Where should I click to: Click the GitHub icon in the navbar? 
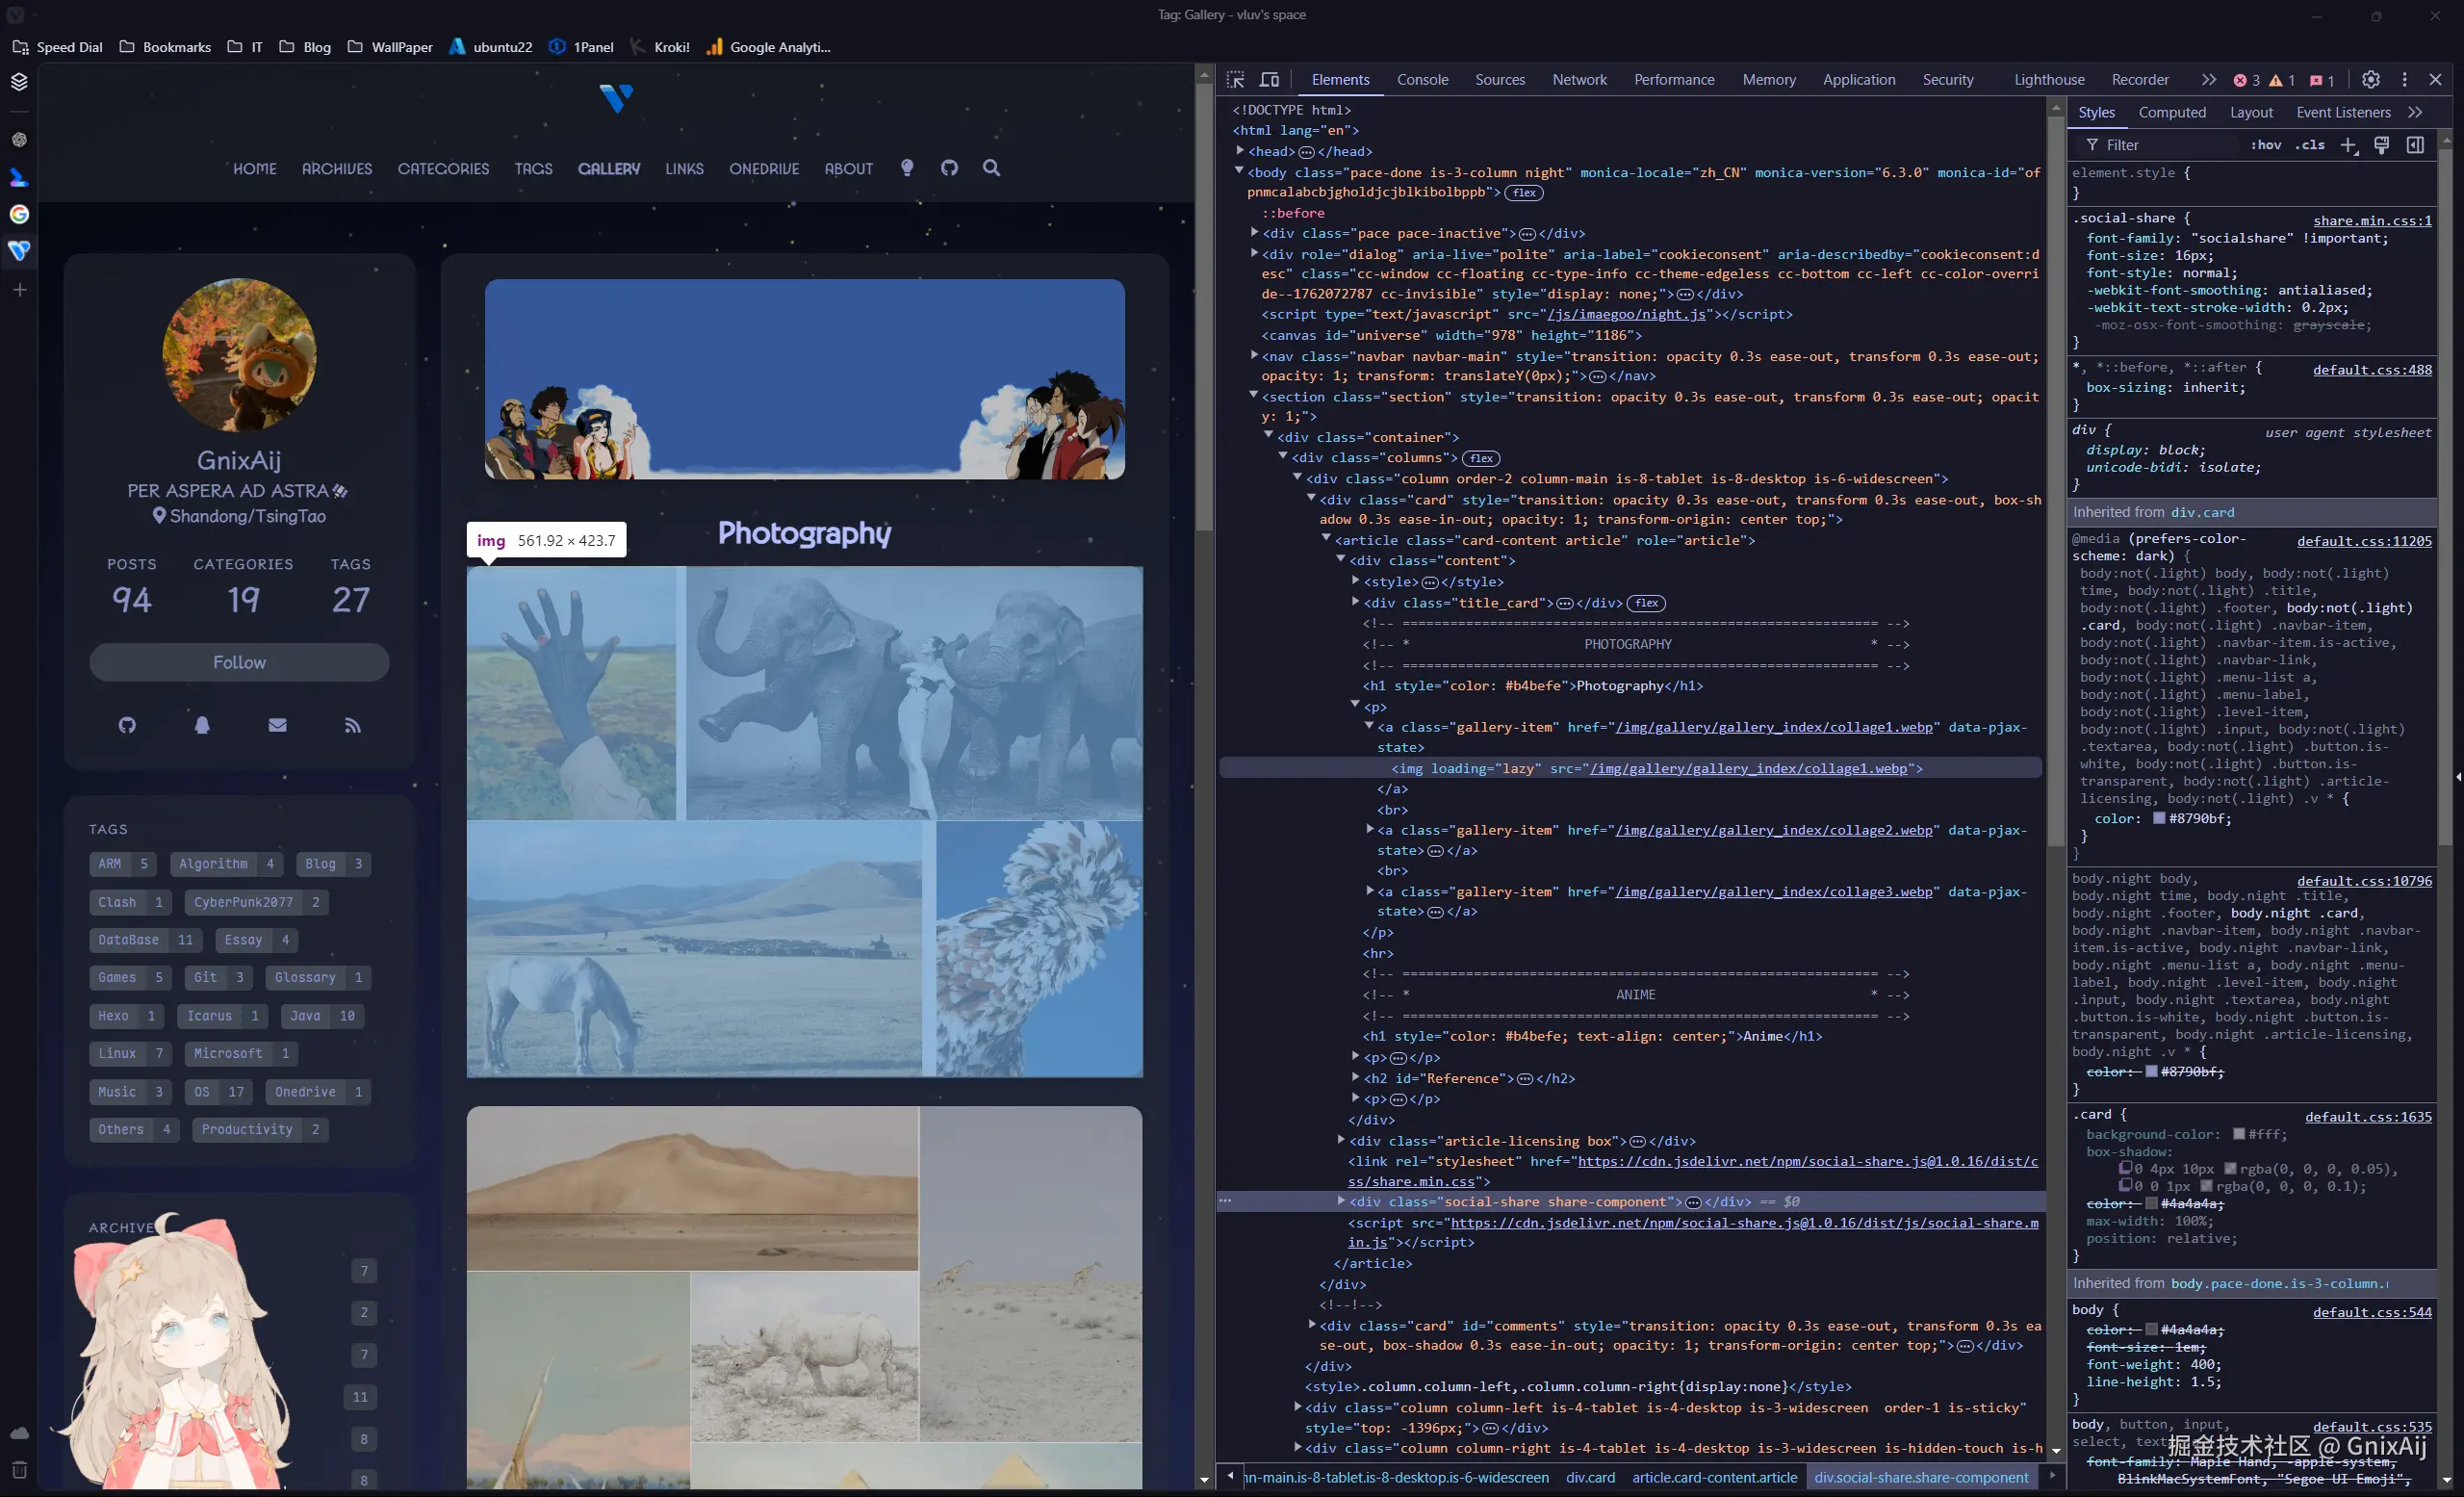[x=949, y=168]
